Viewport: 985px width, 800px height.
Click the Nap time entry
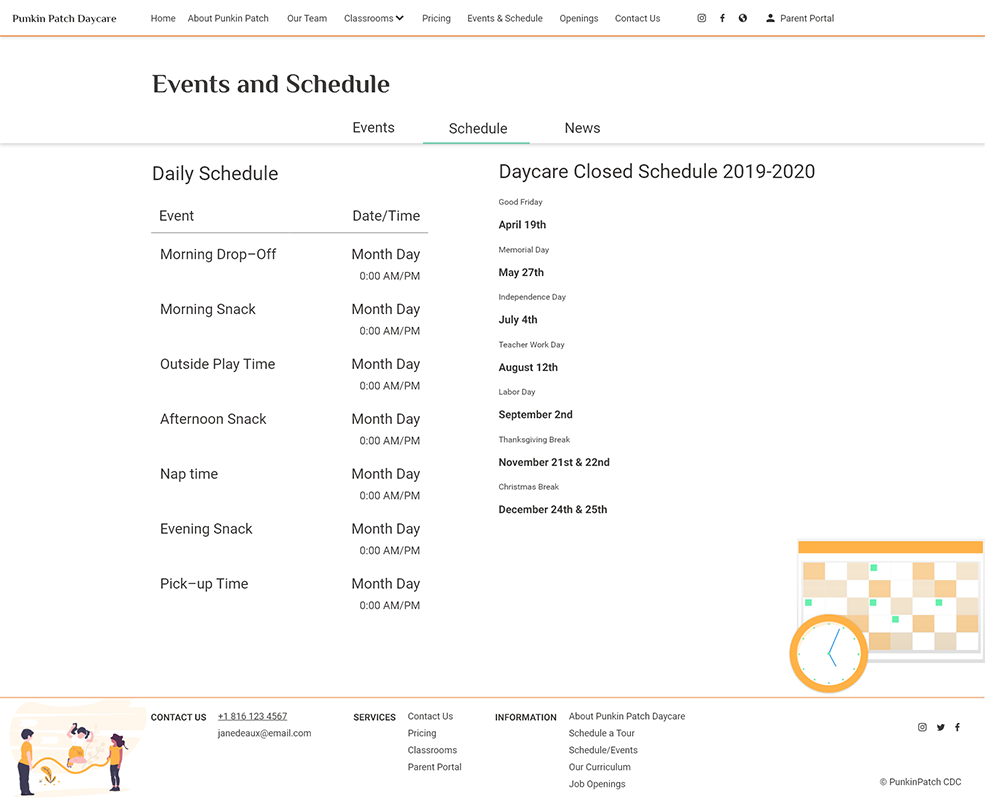pyautogui.click(x=290, y=484)
